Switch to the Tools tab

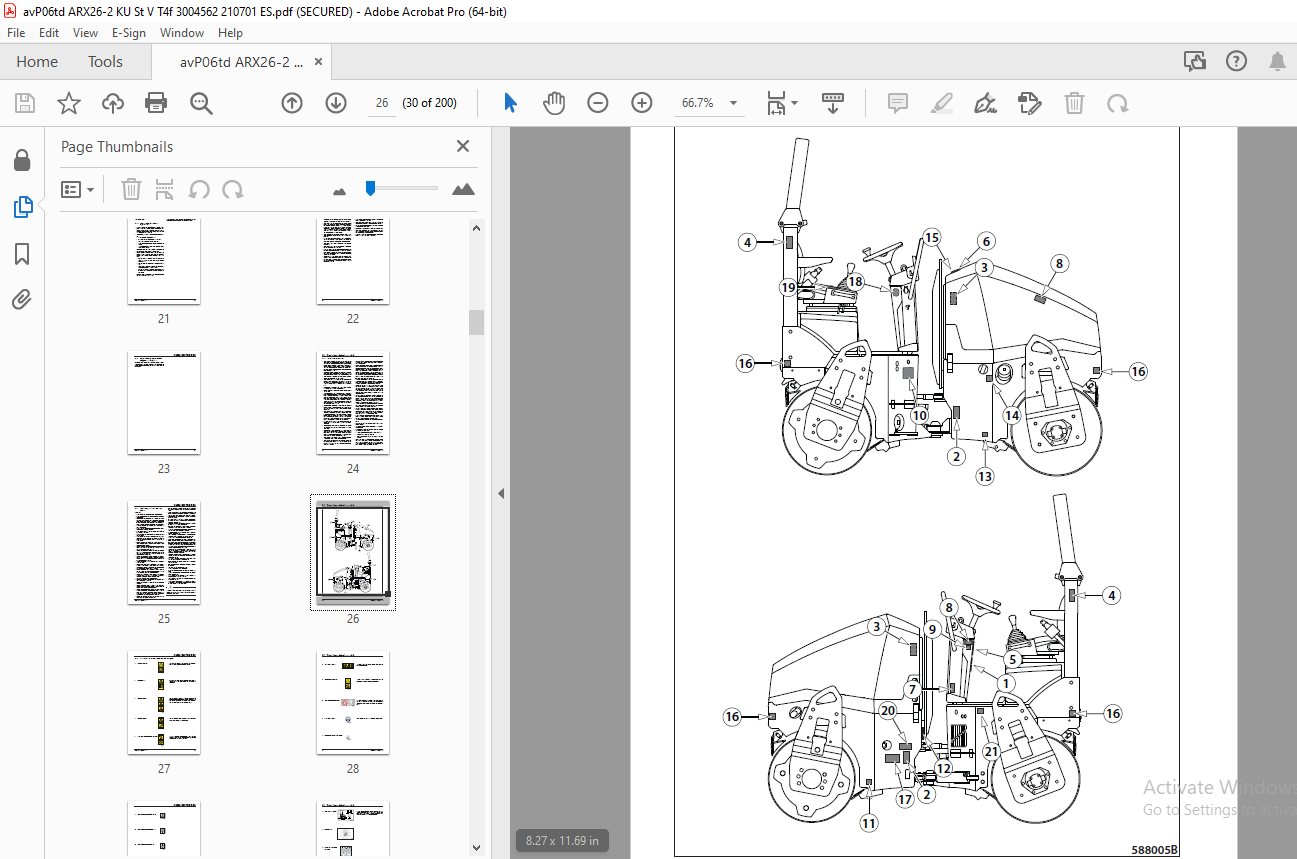105,62
